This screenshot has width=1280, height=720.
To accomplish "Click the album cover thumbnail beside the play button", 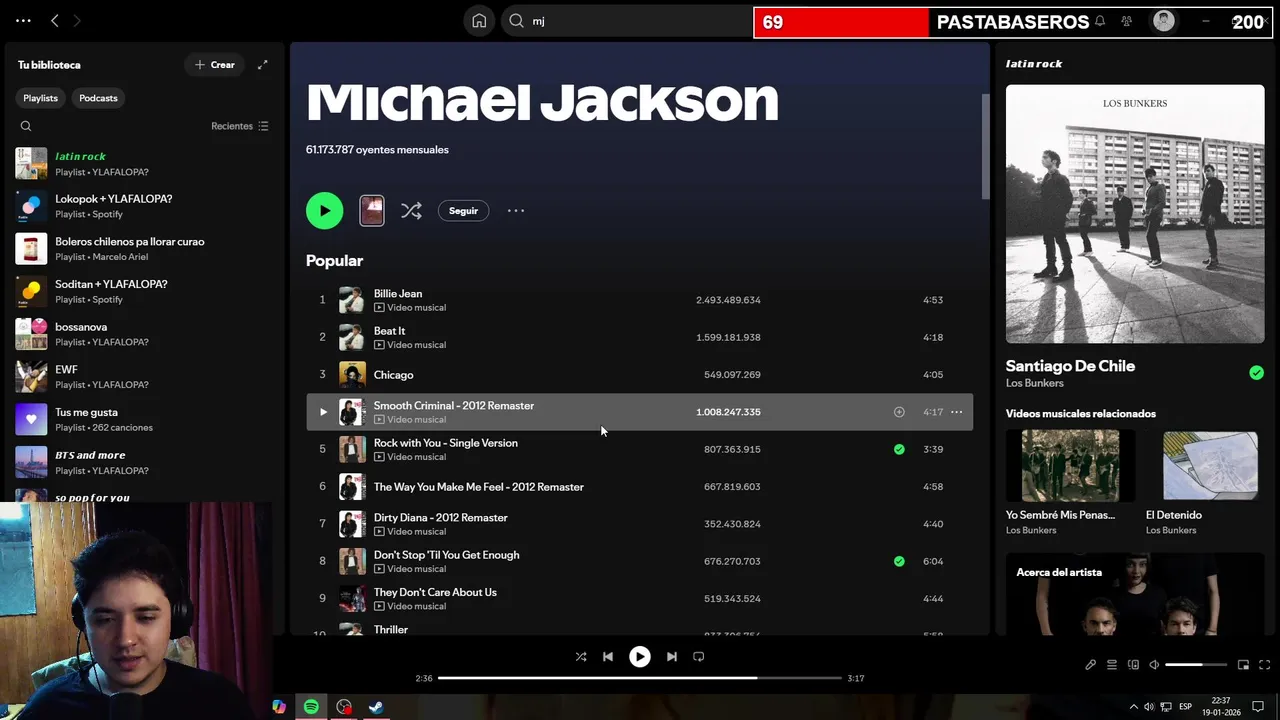I will click(372, 210).
